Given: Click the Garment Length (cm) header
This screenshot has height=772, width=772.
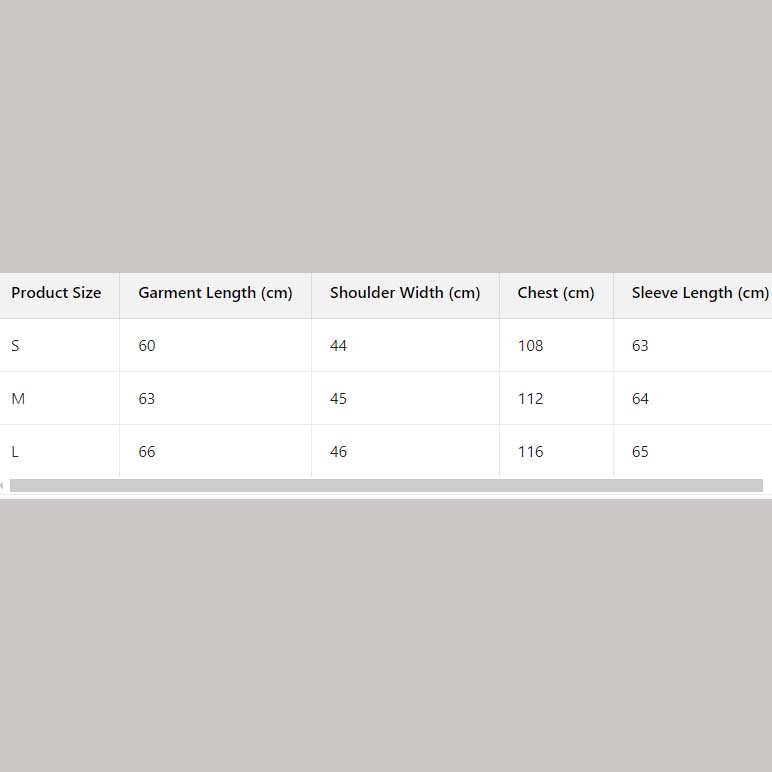Looking at the screenshot, I should coord(215,293).
